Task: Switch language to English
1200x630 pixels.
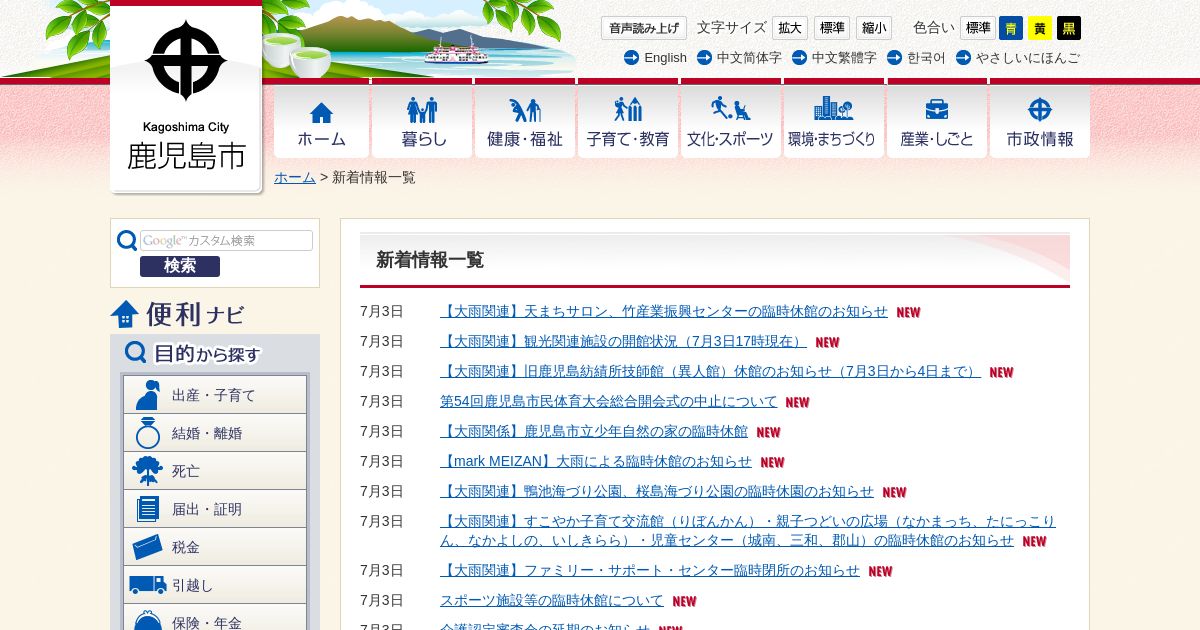Action: tap(665, 58)
